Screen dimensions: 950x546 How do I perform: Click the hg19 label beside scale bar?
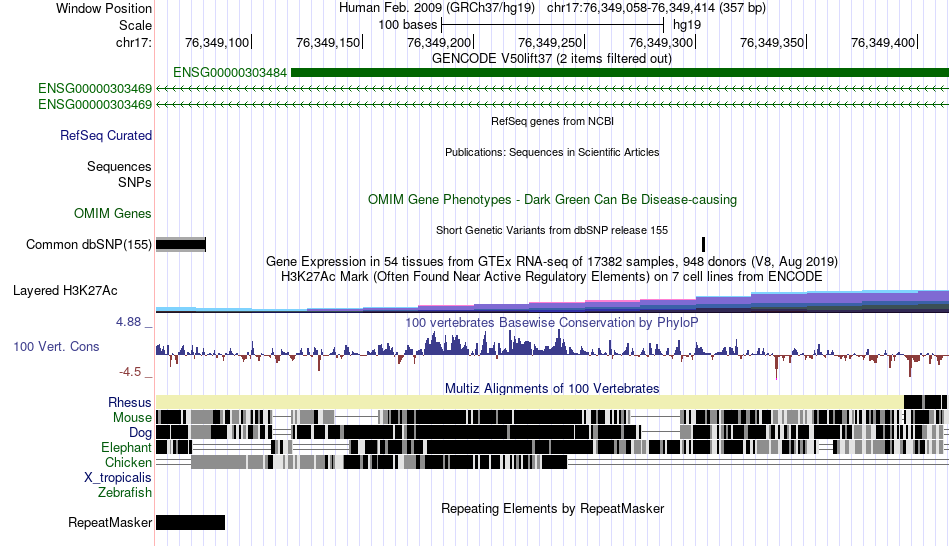[686, 25]
